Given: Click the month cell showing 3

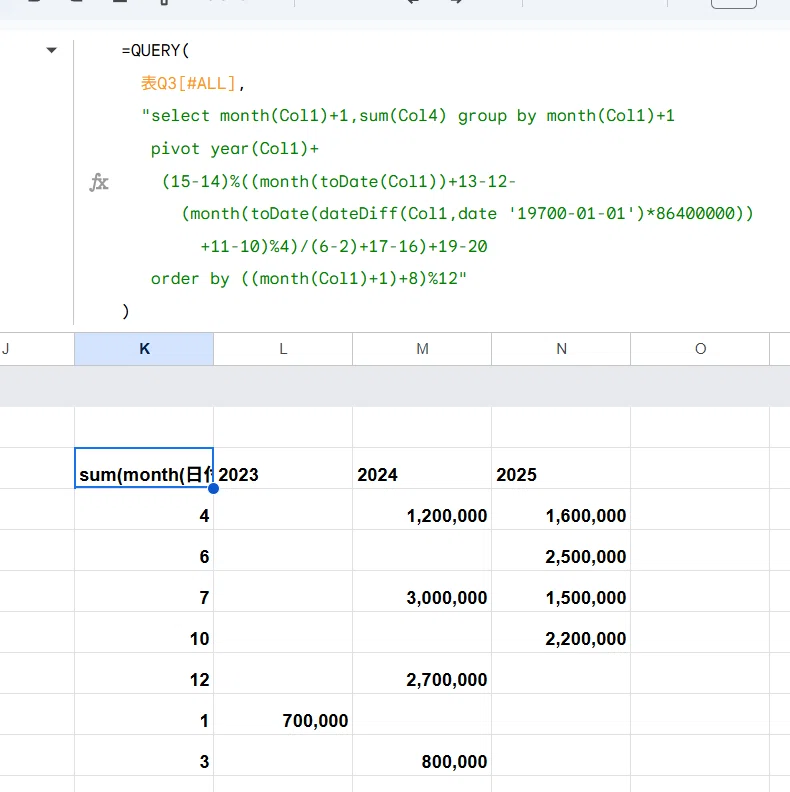Looking at the screenshot, I should coord(144,755).
